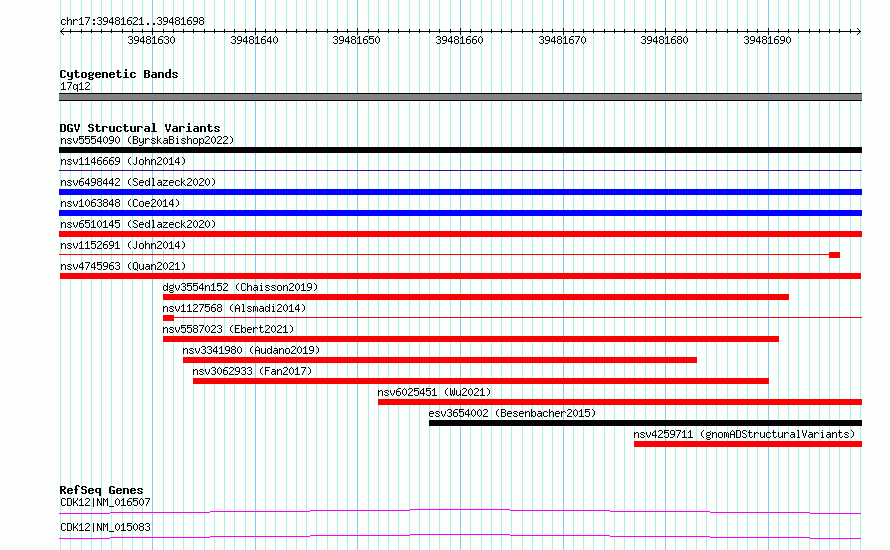Open variant nsv1127568 (Alsmadi2014) label

pyautogui.click(x=234, y=308)
